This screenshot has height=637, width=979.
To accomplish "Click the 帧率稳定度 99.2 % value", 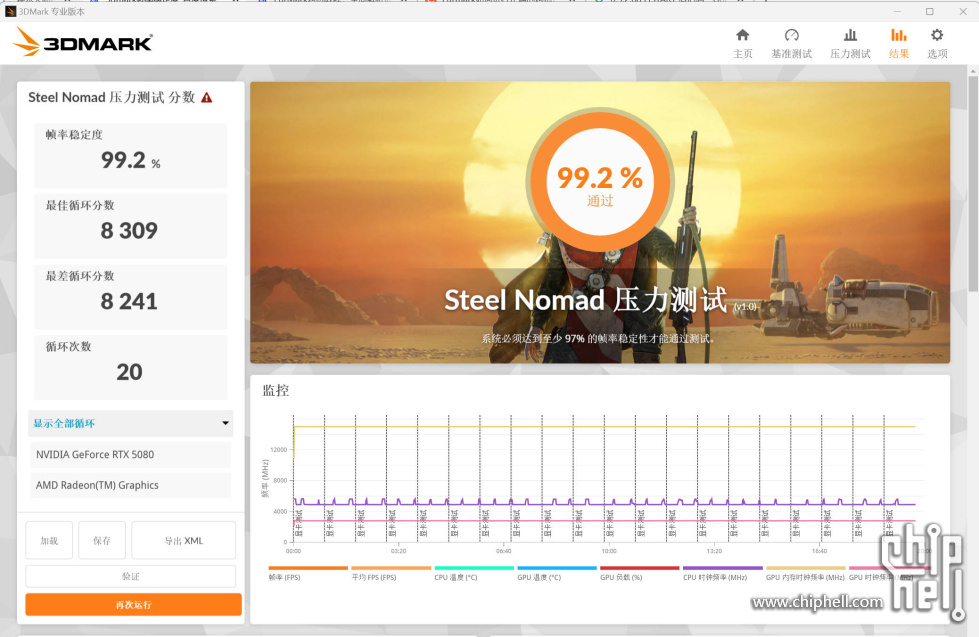I will [130, 160].
